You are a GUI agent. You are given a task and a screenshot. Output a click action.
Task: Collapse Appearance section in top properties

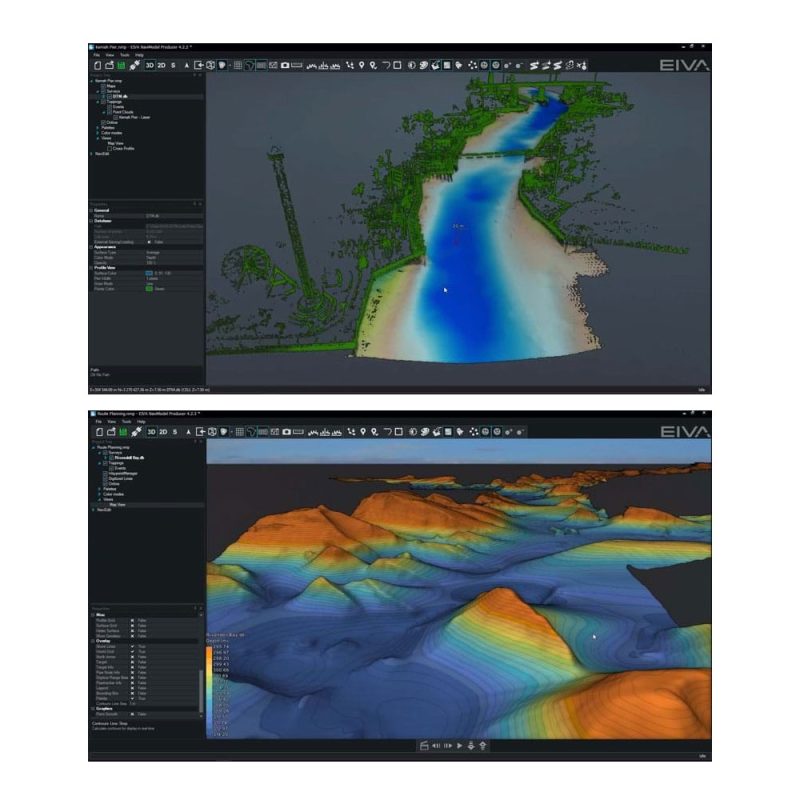coord(92,247)
